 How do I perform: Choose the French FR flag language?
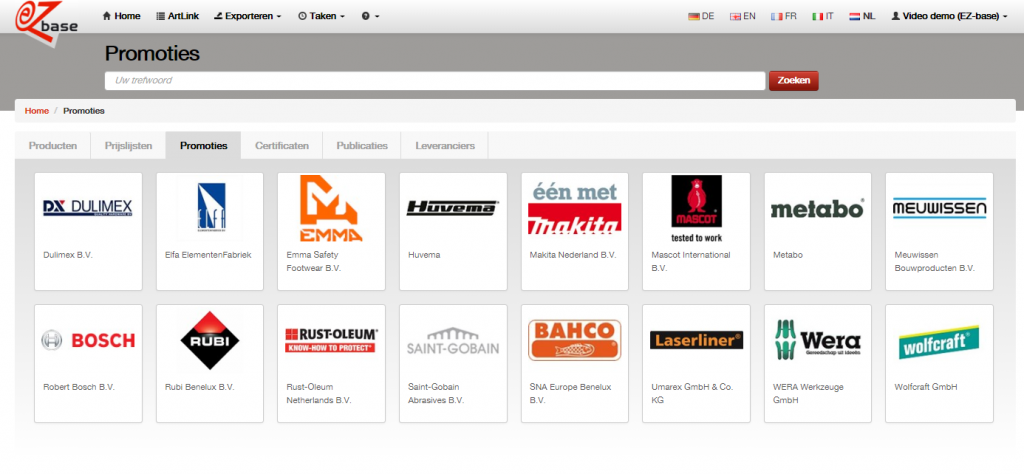784,16
